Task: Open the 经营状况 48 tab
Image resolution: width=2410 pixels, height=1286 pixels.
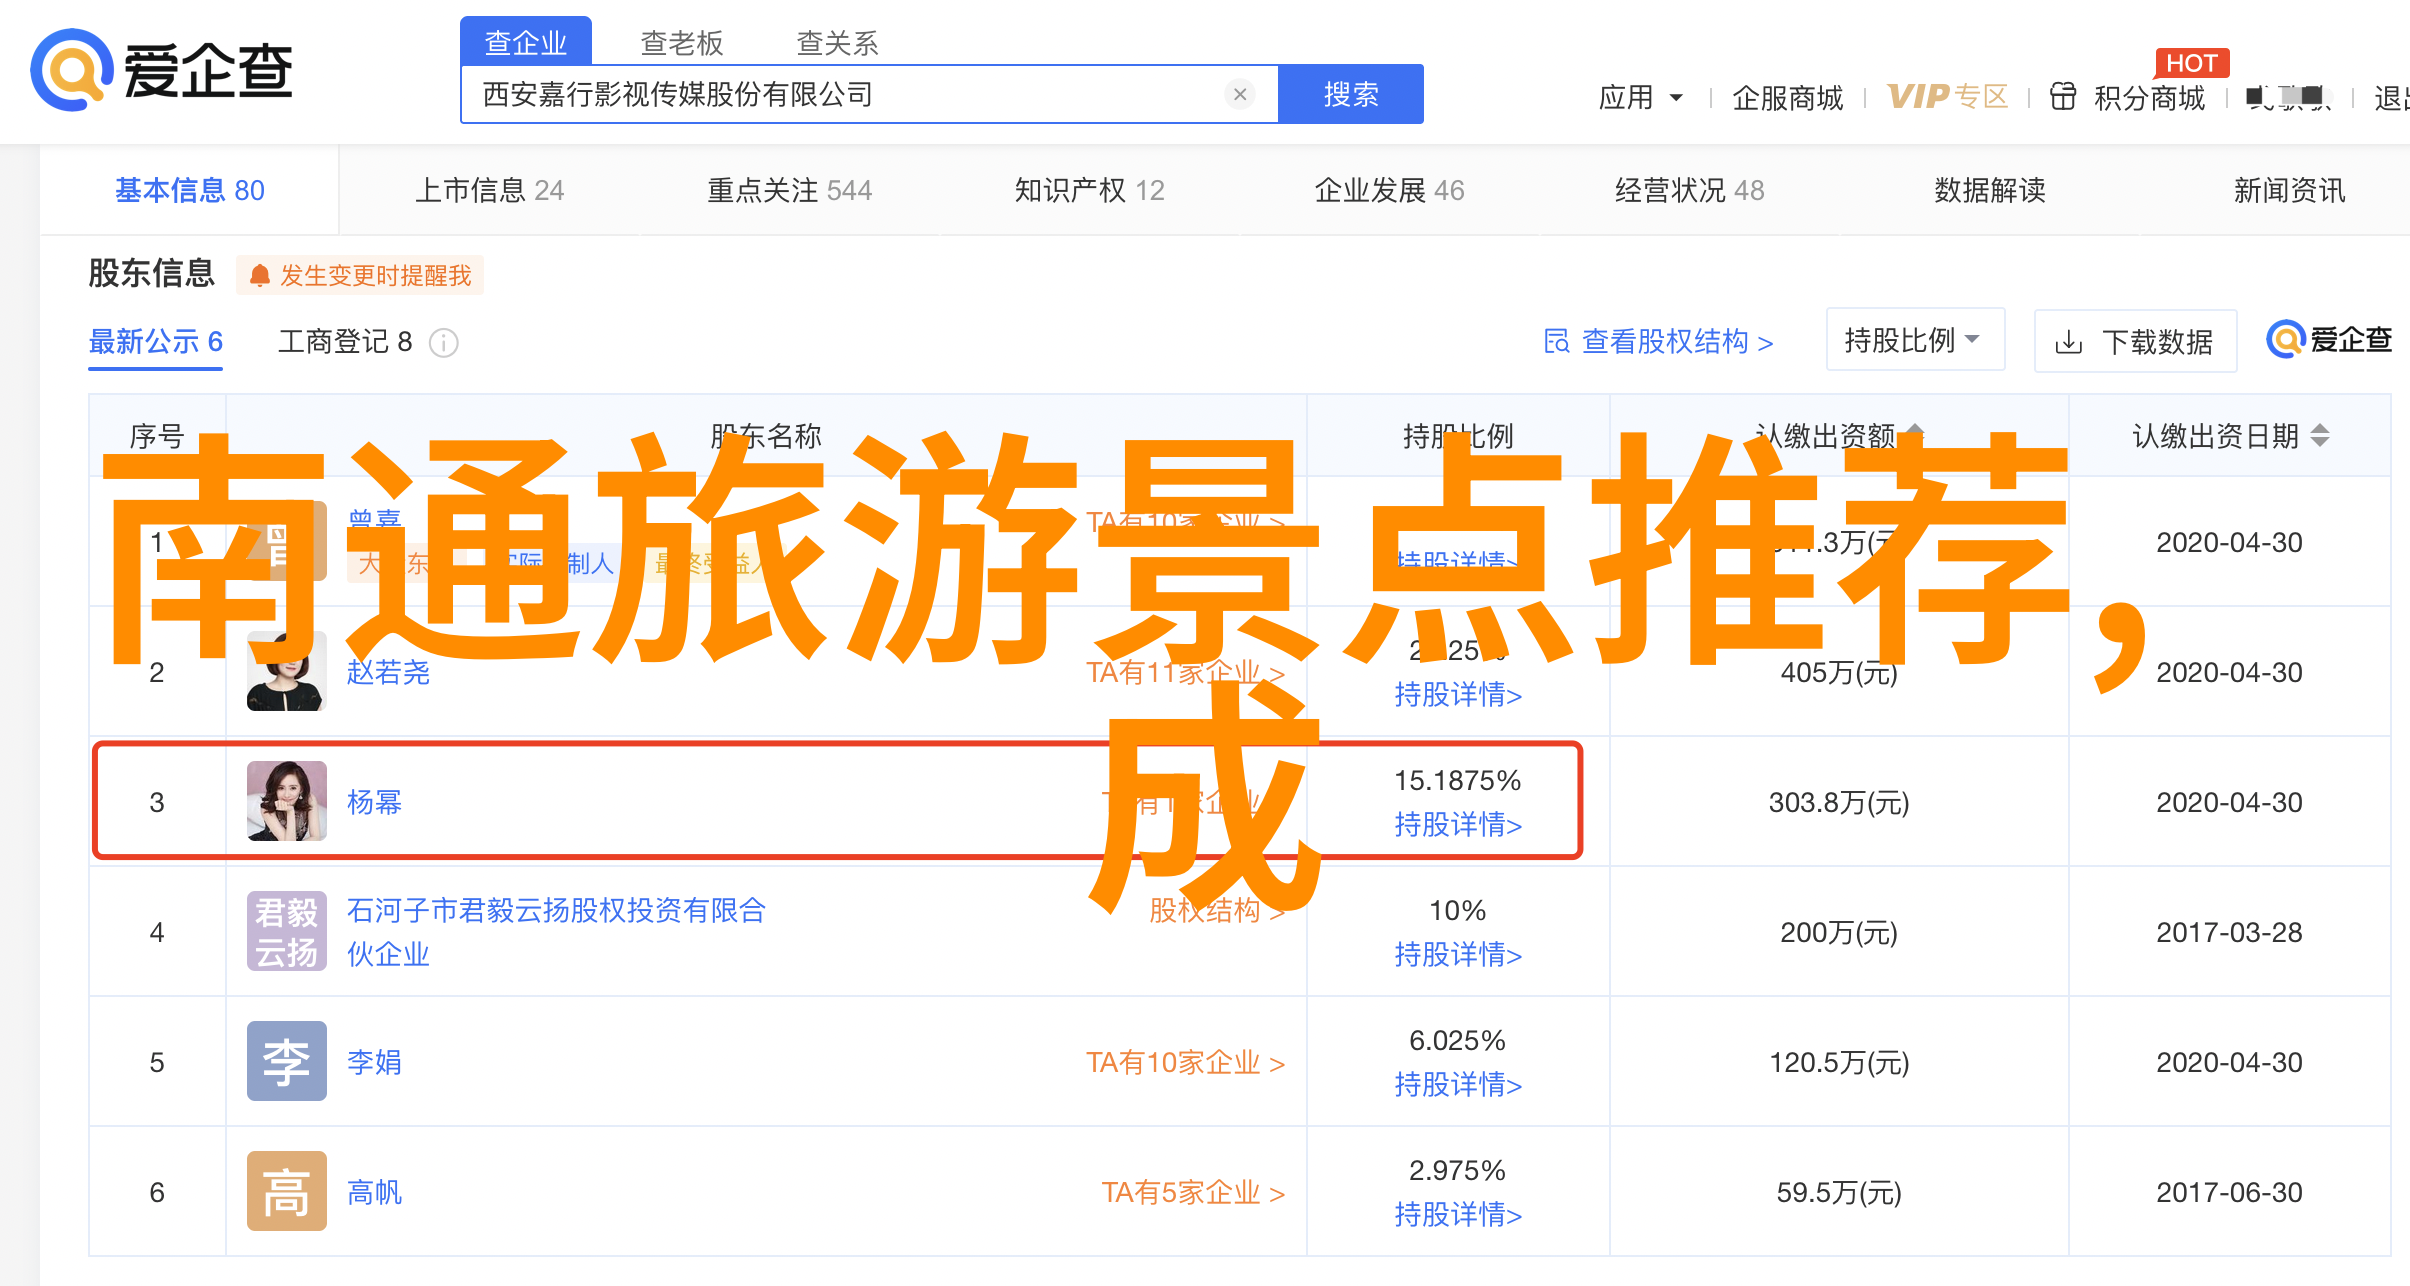Action: pos(1690,190)
